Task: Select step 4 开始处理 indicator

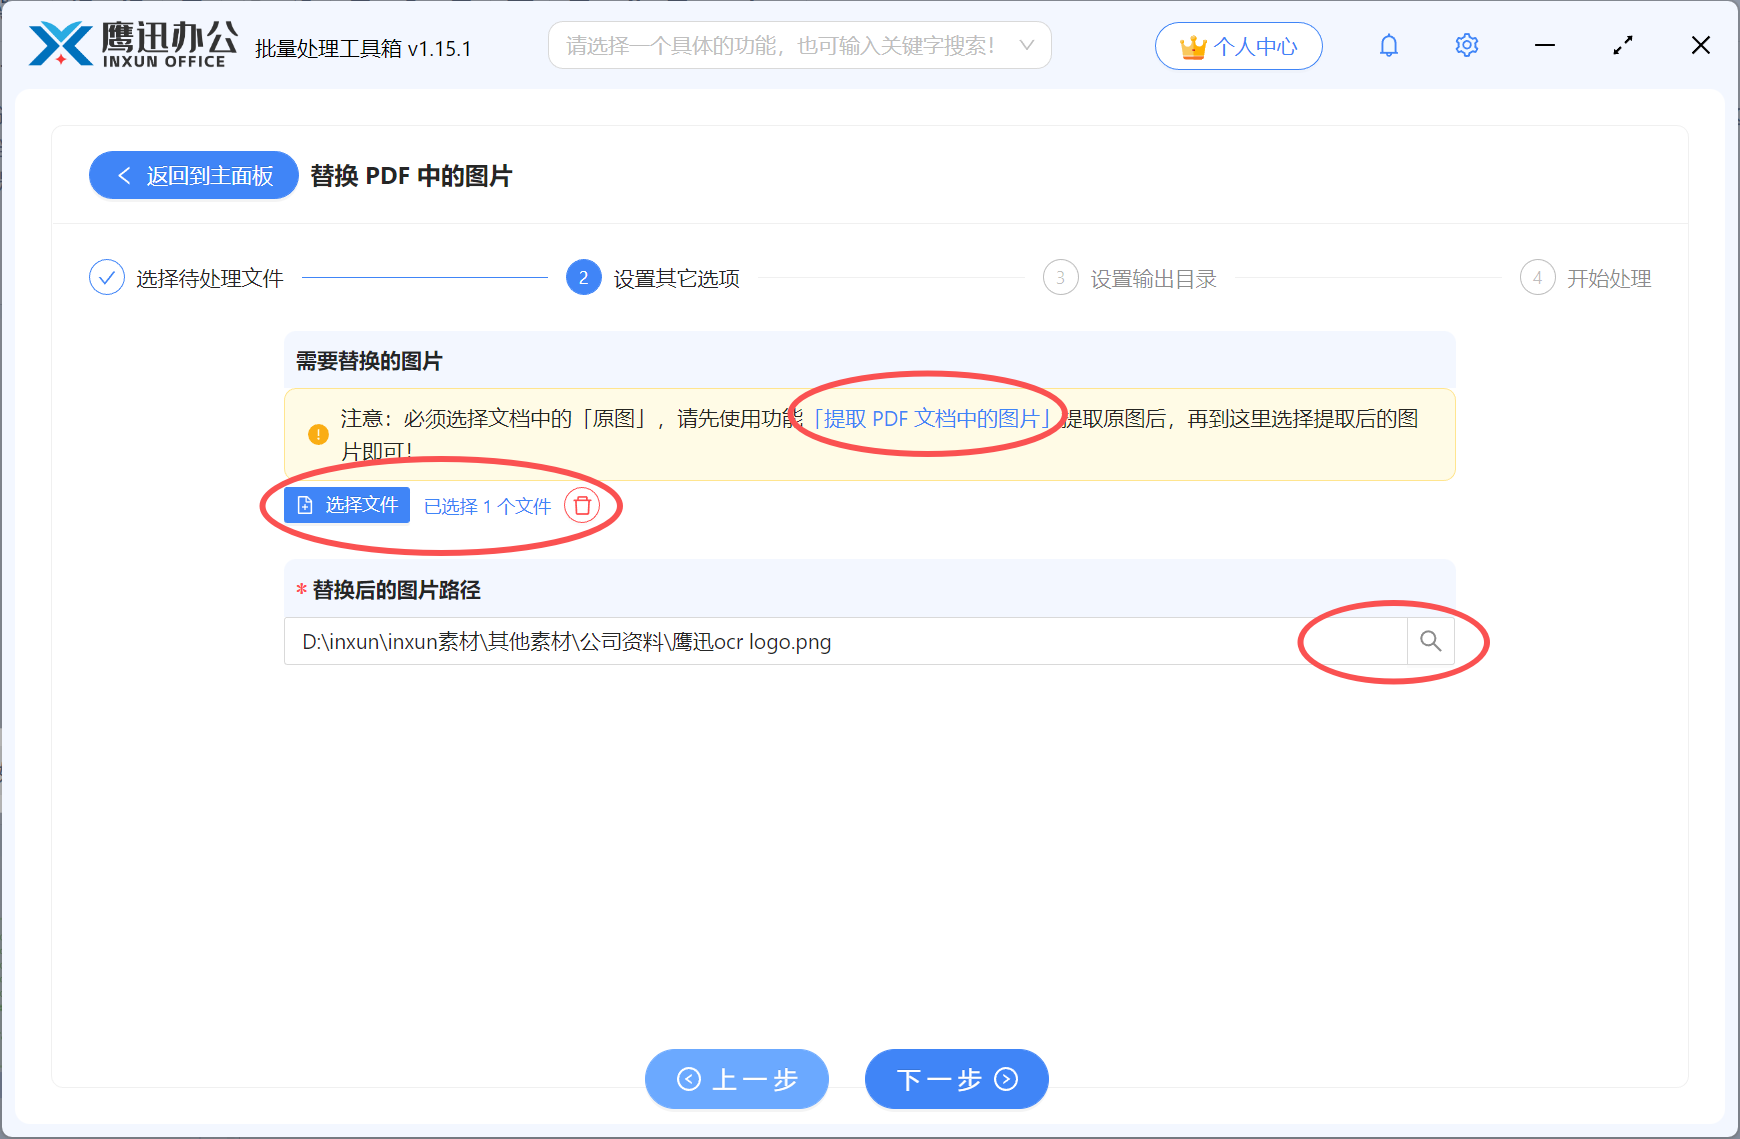Action: pyautogui.click(x=1537, y=278)
